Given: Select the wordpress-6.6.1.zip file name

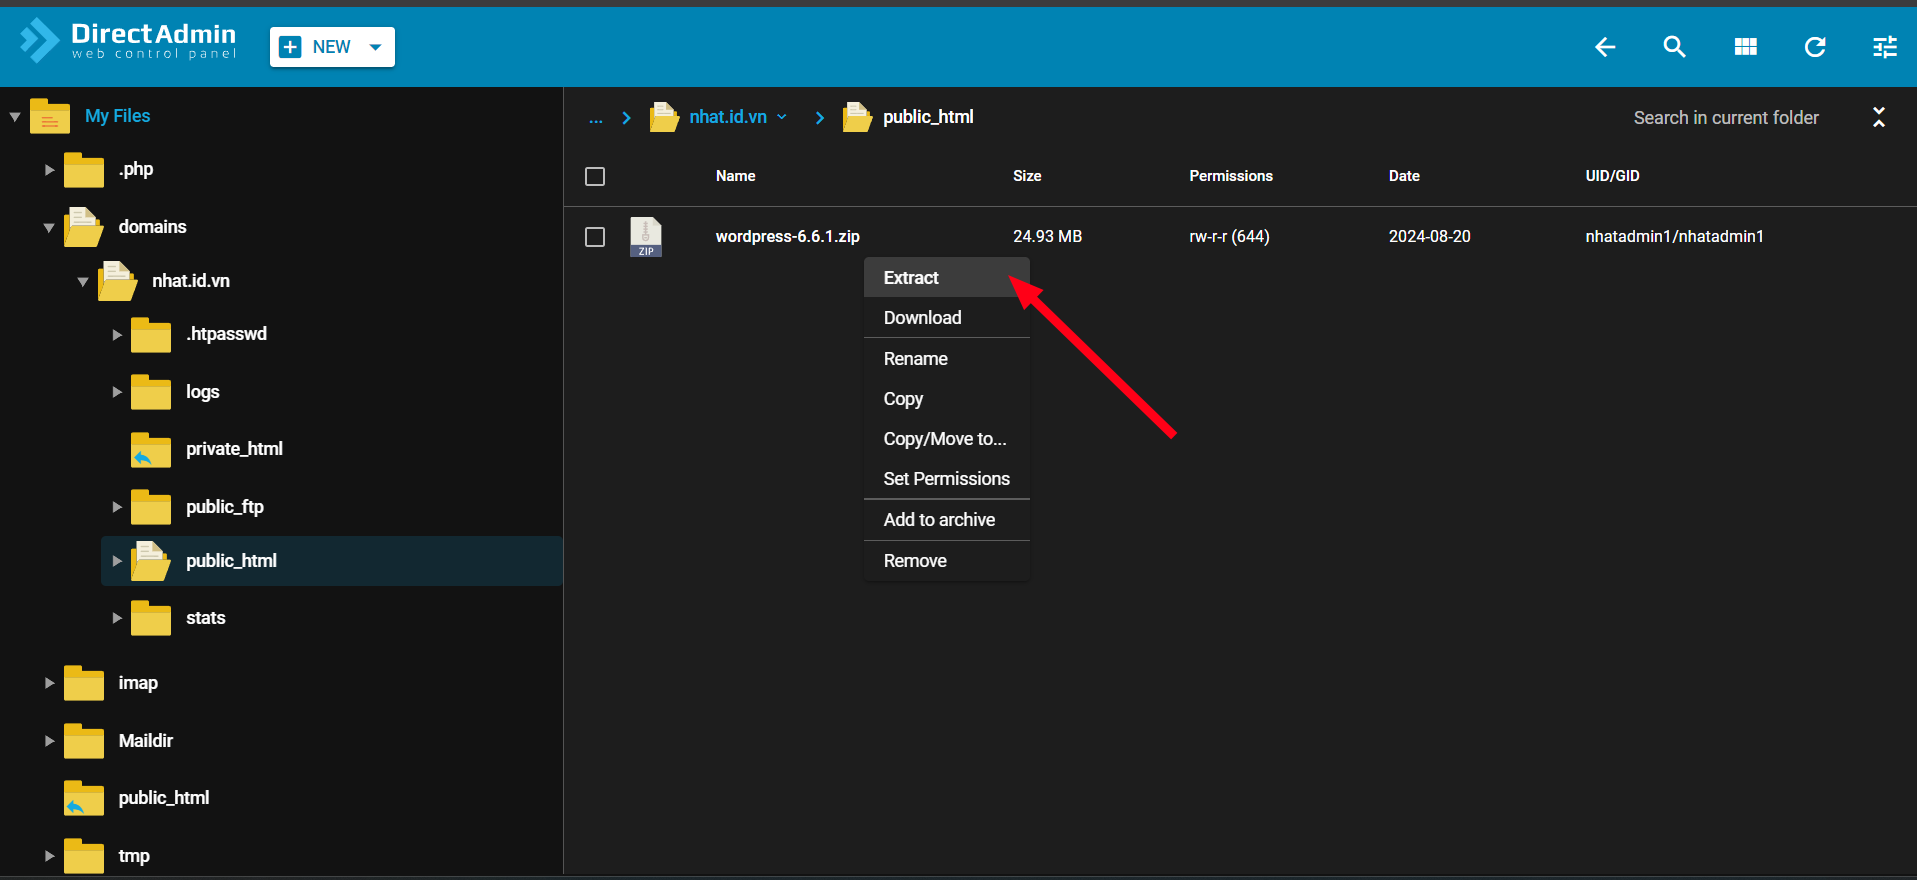Looking at the screenshot, I should [x=788, y=237].
